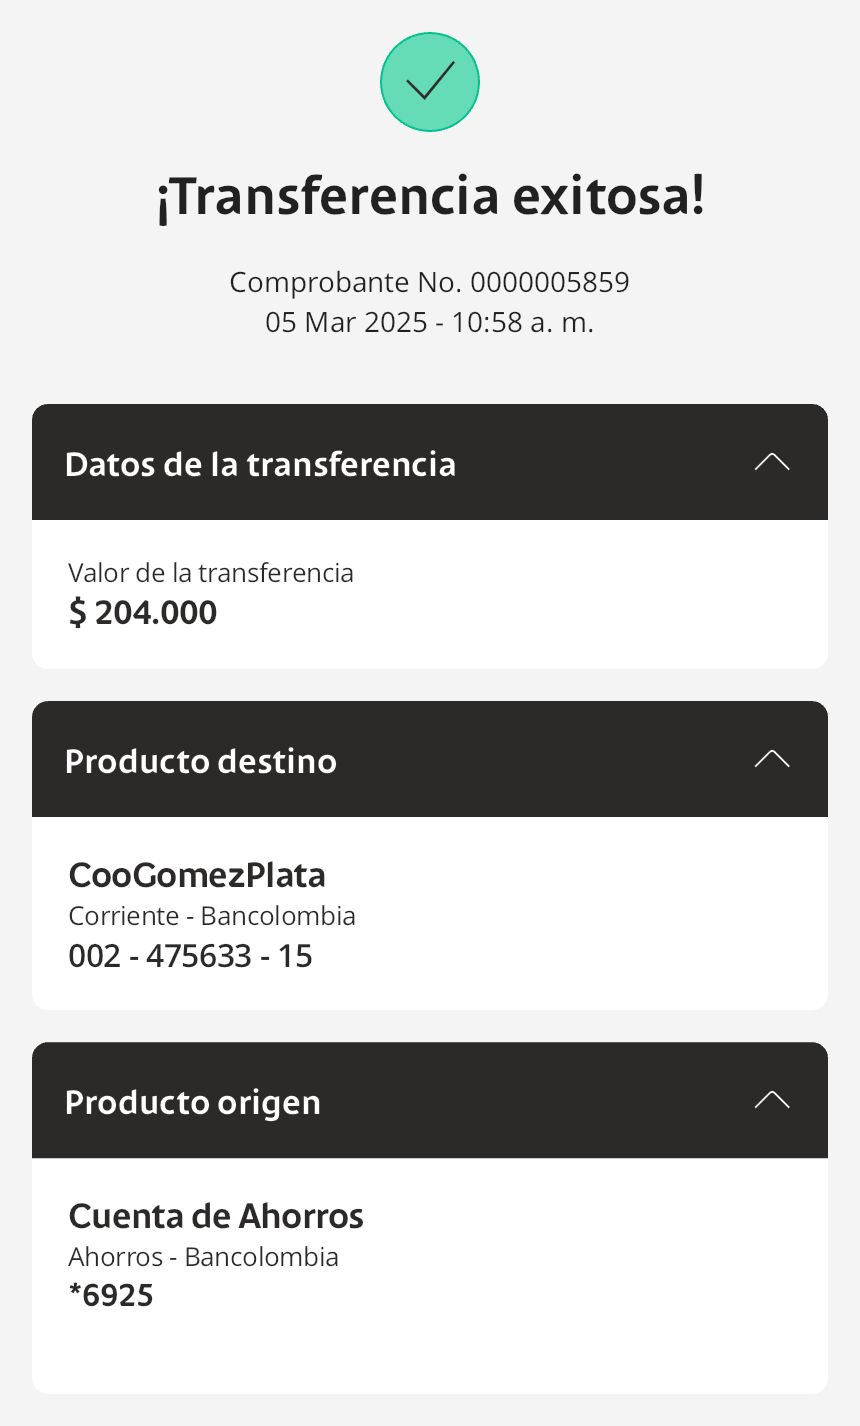
Task: Collapse the Datos de la transferencia chevron
Action: [x=771, y=462]
